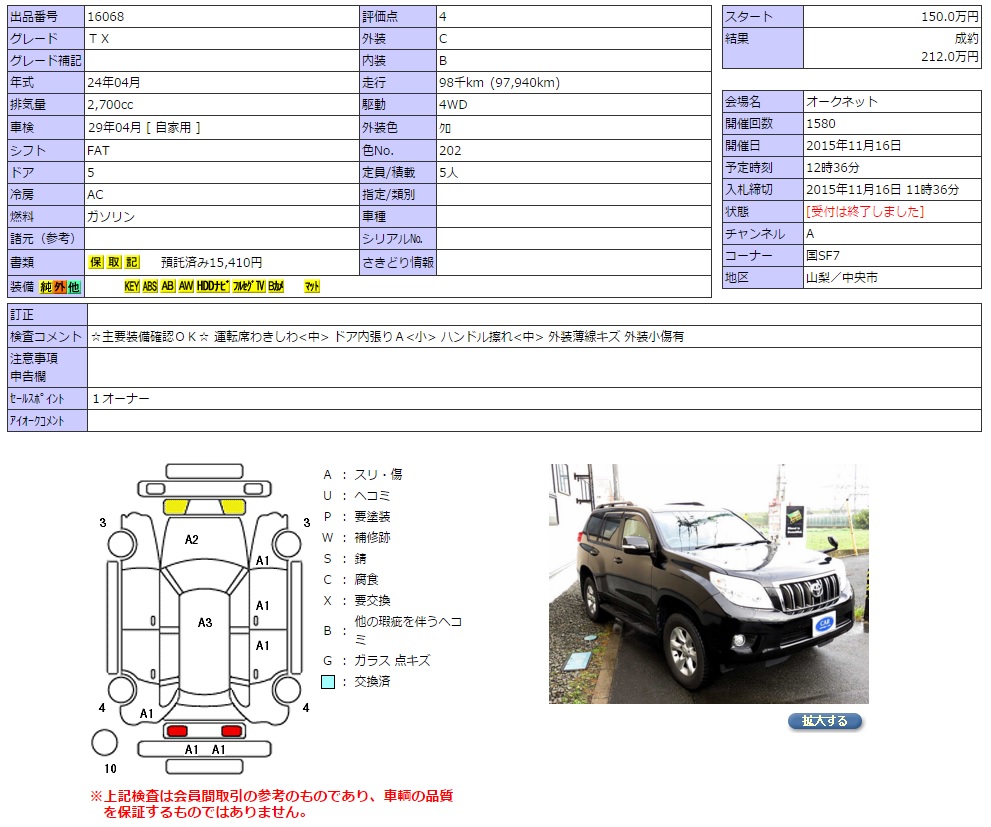Image resolution: width=991 pixels, height=827 pixels.
Task: Click the 保 document badge
Action: [96, 262]
